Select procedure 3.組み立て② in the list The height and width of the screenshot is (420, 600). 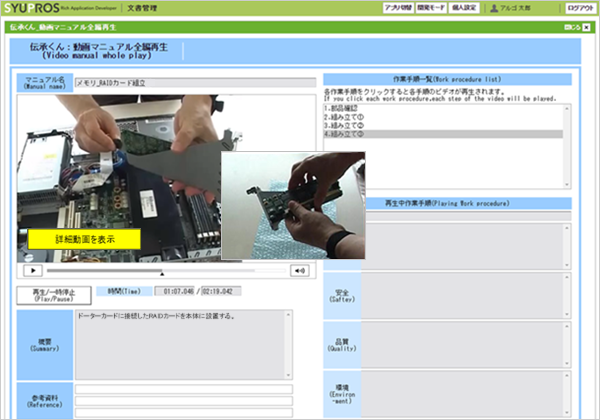(443, 125)
